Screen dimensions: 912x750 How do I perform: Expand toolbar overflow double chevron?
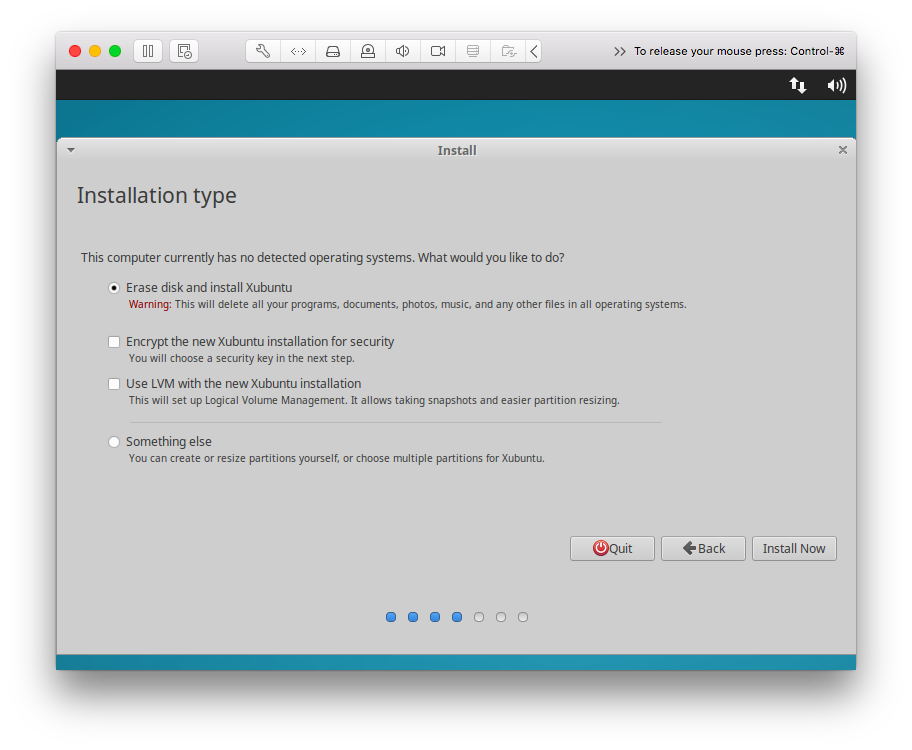[x=620, y=51]
